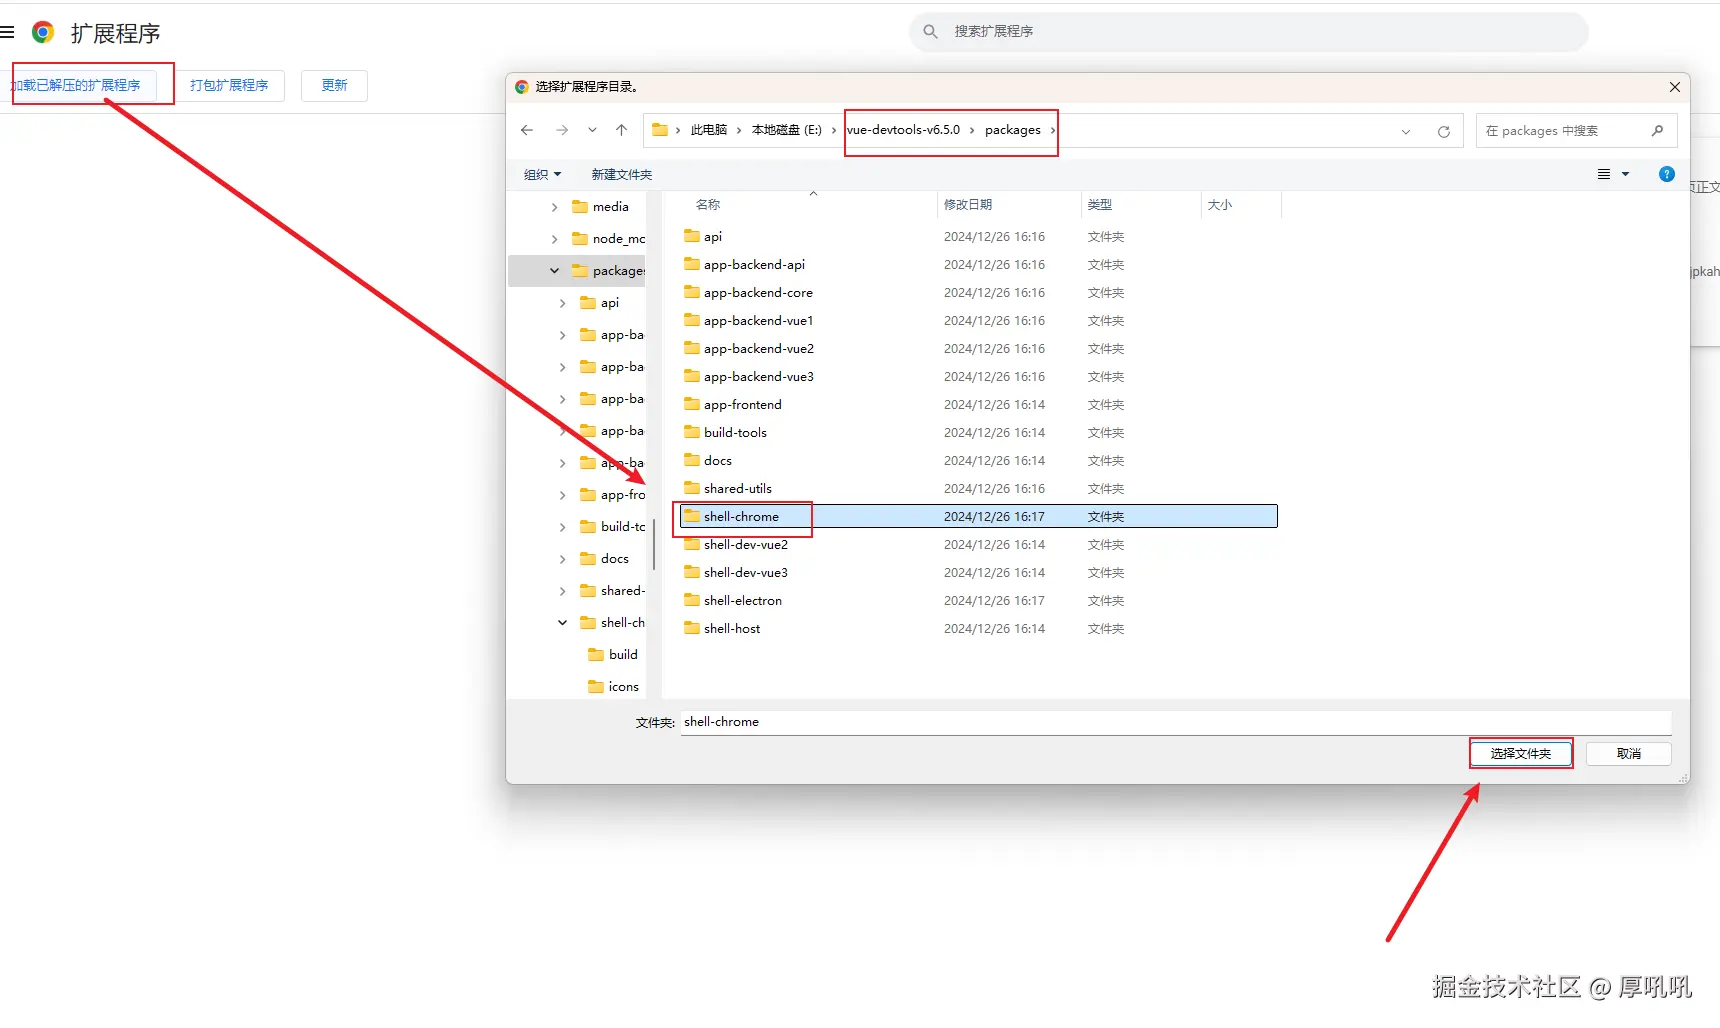This screenshot has width=1720, height=1028.
Task: Expand the media tree node
Action: point(555,207)
